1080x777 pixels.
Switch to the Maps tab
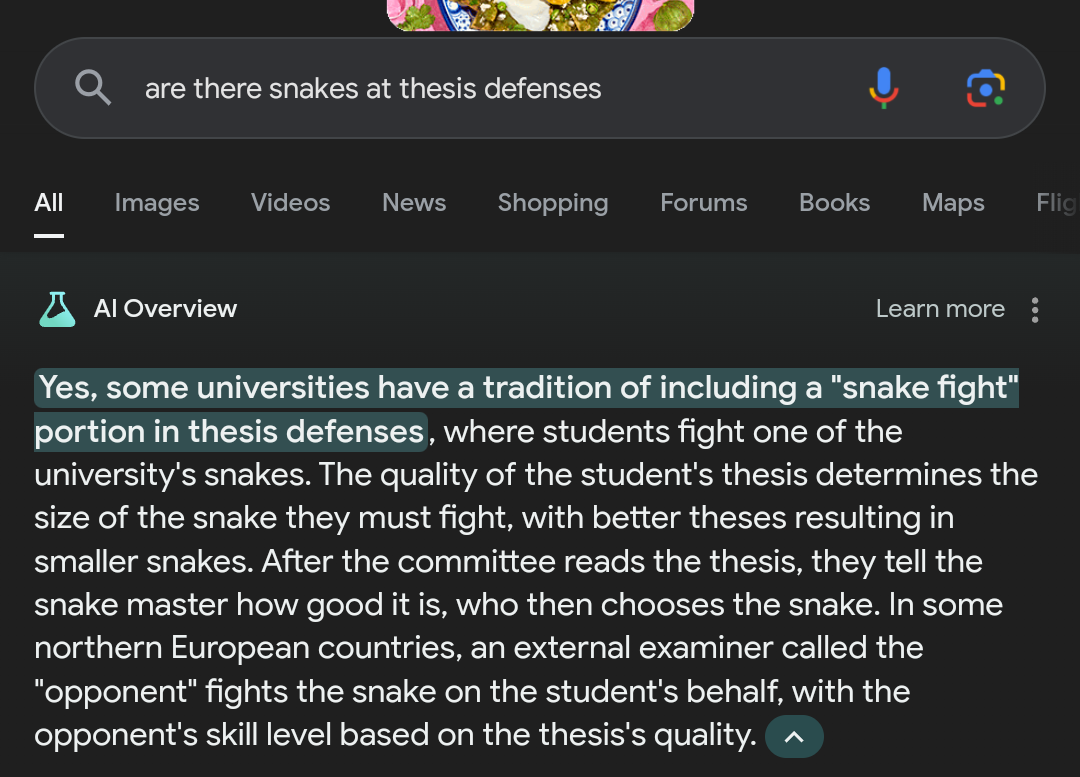[953, 203]
